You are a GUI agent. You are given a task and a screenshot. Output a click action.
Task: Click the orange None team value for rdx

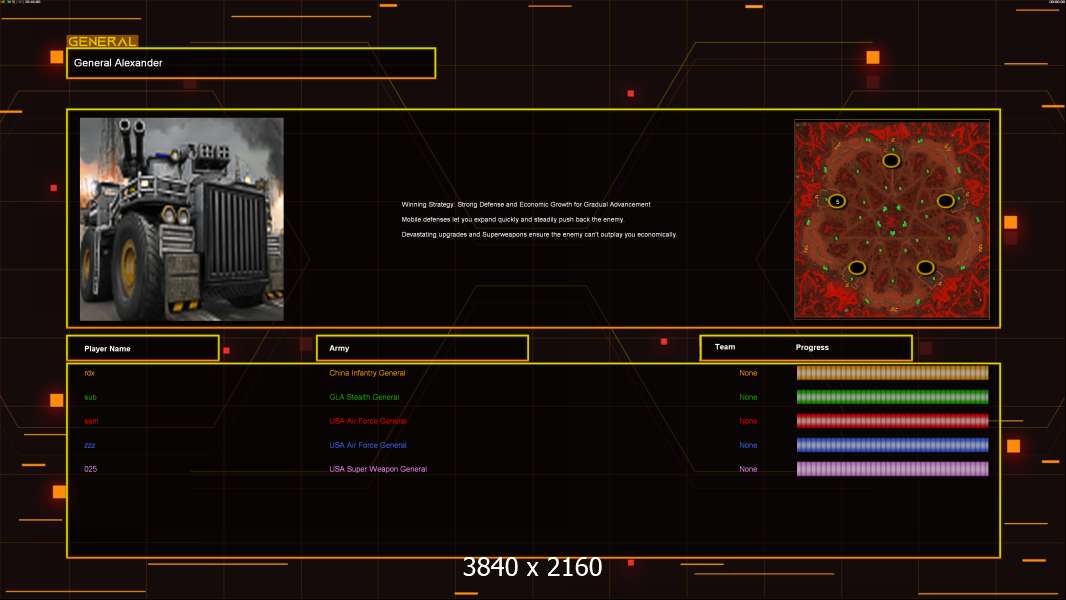[x=748, y=373]
